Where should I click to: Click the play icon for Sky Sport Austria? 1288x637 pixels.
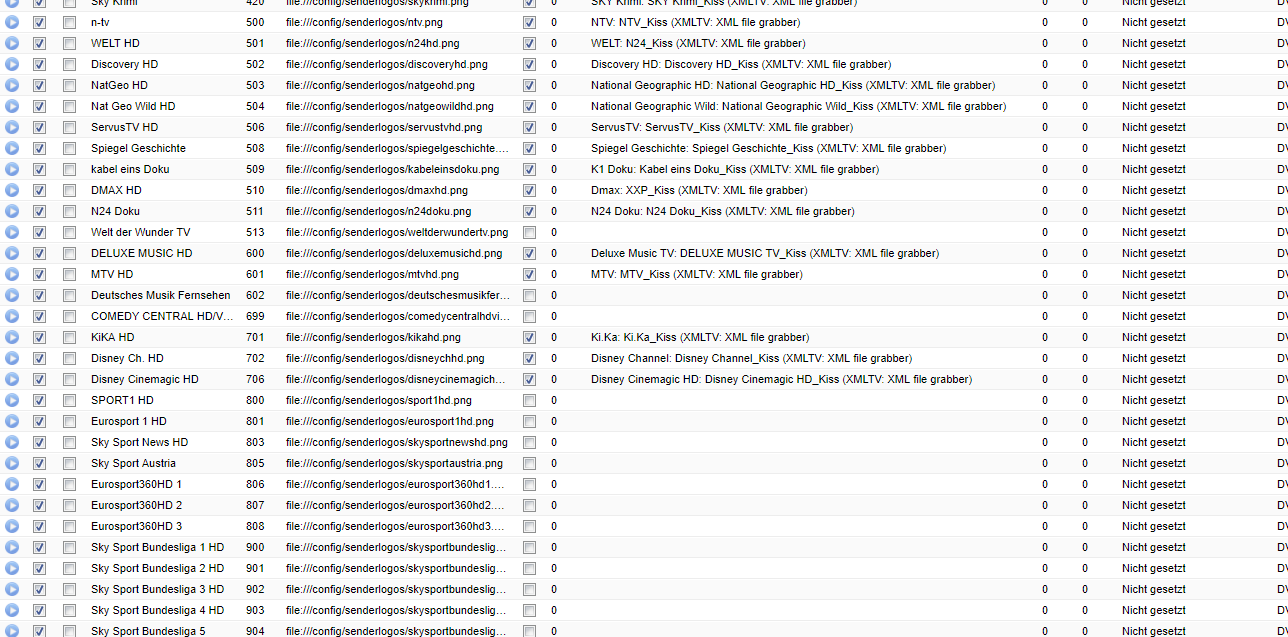(x=12, y=463)
